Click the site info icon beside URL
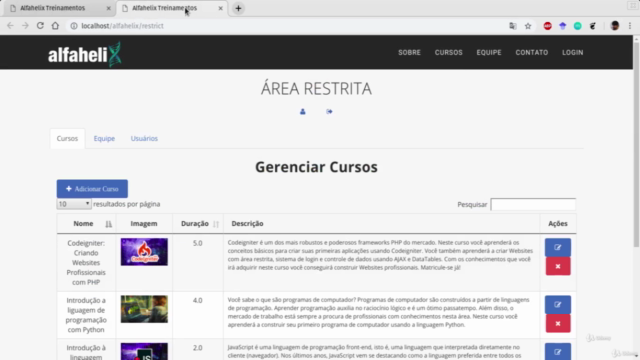The image size is (640, 360). pyautogui.click(x=74, y=26)
